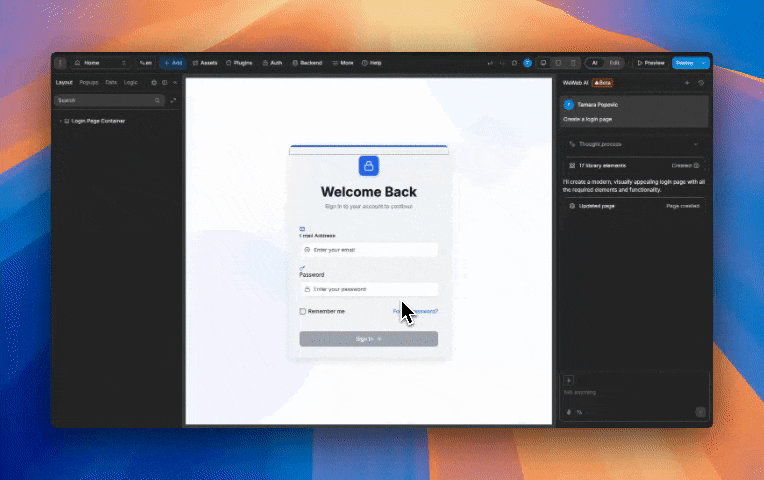This screenshot has width=764, height=480.
Task: Open the Assets menu
Action: tap(205, 63)
